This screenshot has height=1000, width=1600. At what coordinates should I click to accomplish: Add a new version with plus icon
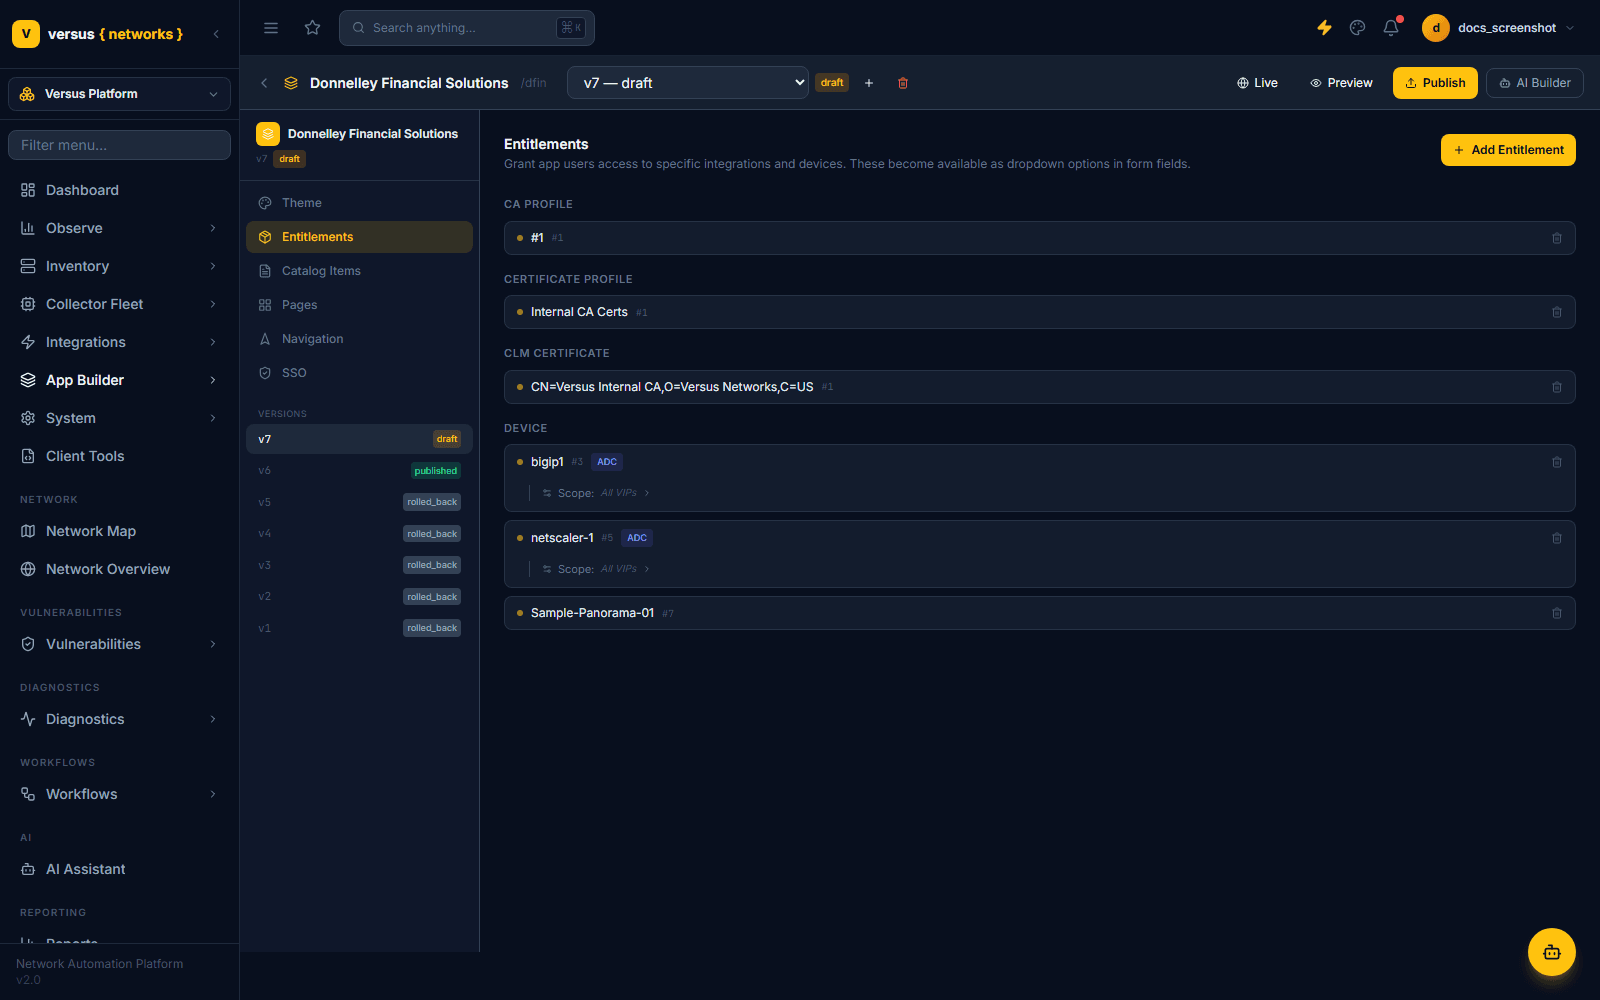(x=869, y=83)
